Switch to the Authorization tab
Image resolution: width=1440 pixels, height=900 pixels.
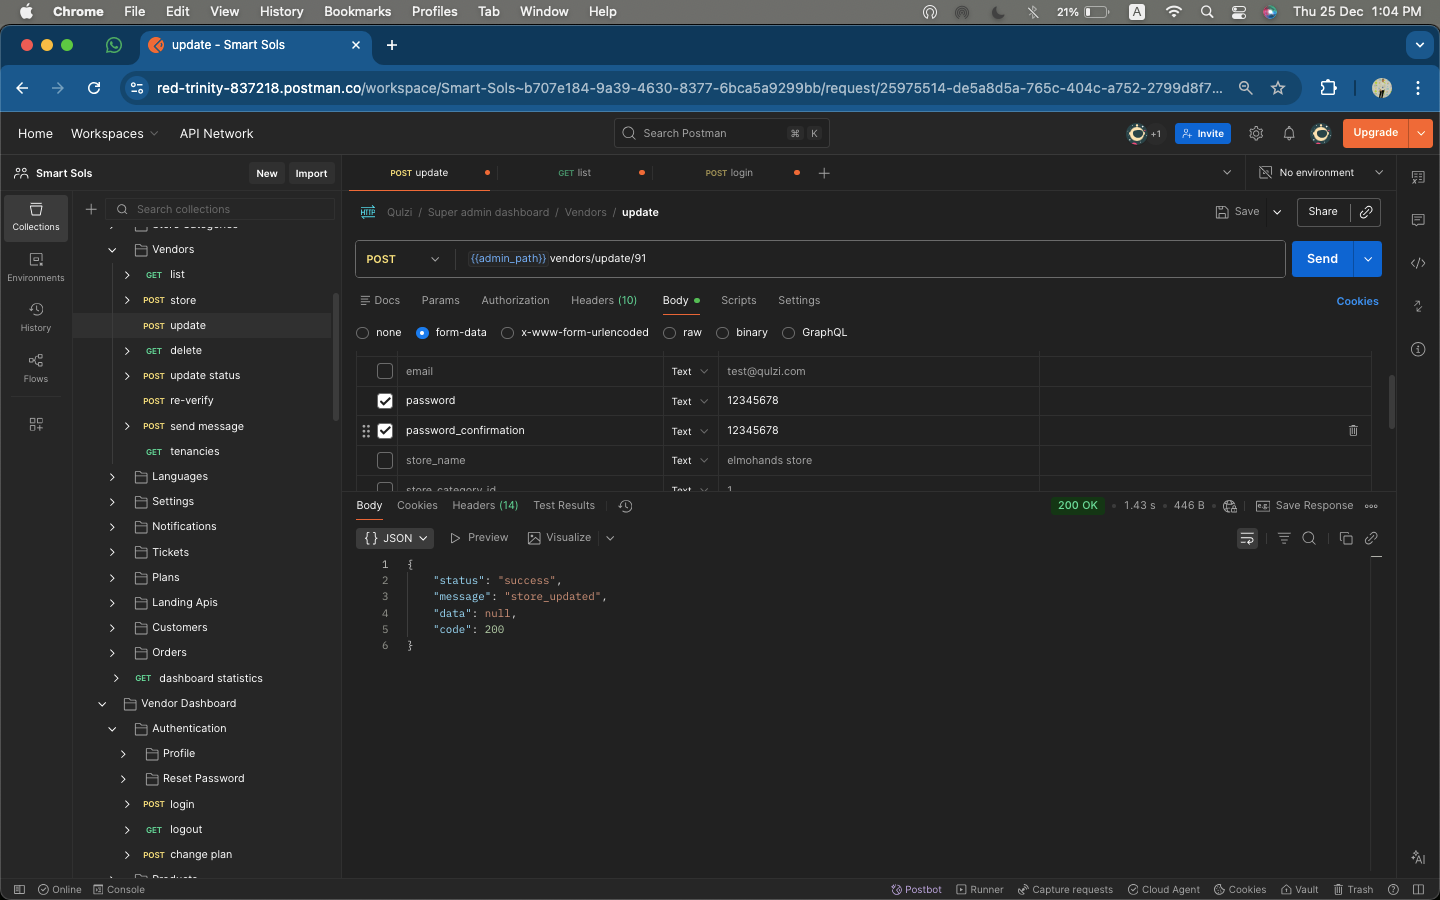tap(515, 301)
